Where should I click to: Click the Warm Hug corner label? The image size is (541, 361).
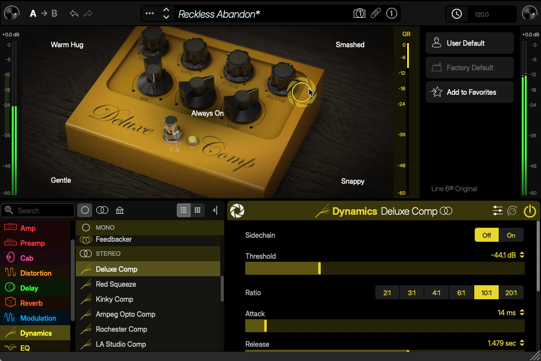[x=67, y=45]
